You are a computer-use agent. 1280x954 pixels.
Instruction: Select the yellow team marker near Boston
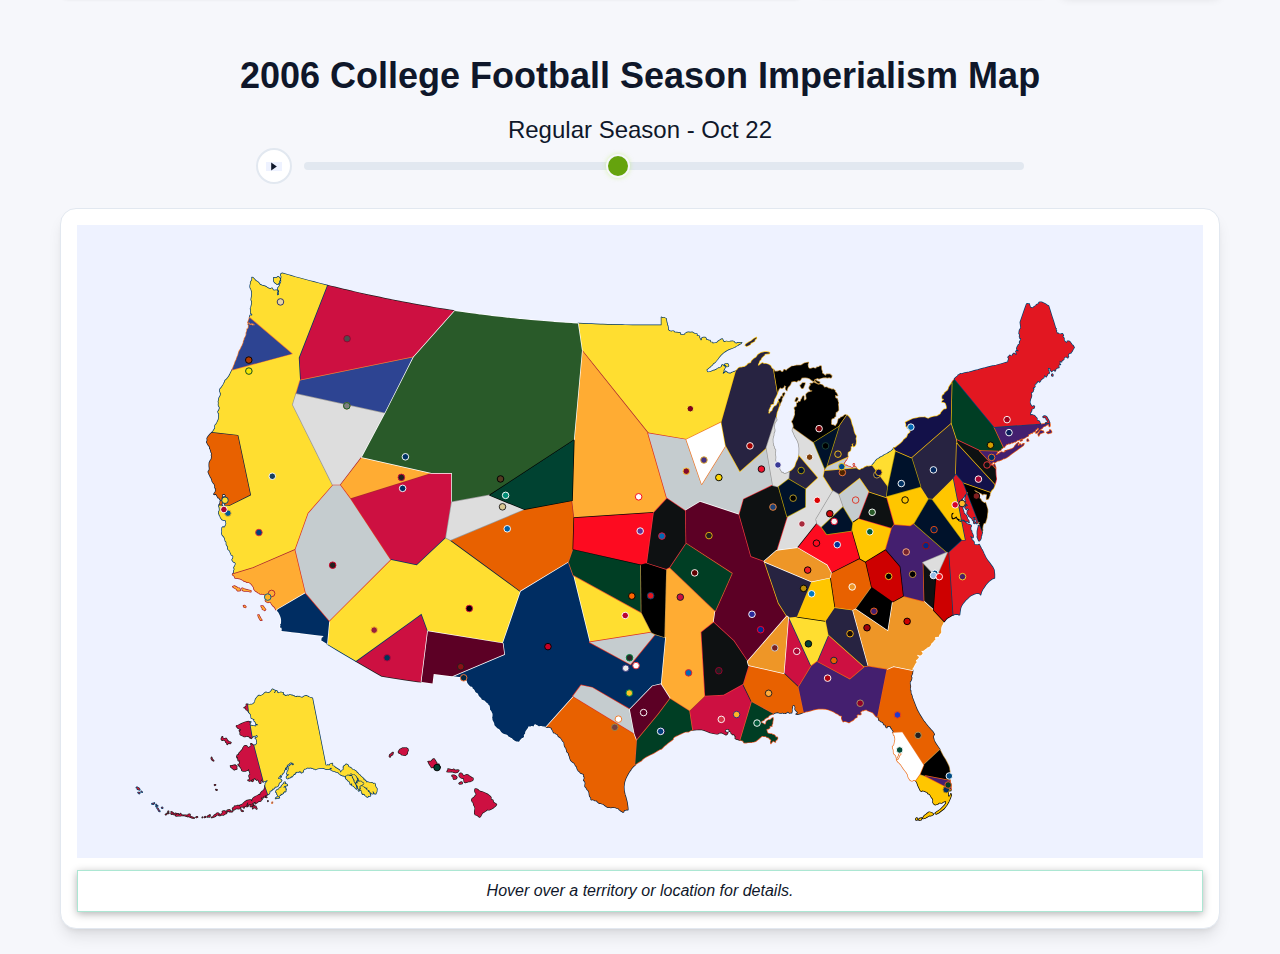(x=990, y=445)
